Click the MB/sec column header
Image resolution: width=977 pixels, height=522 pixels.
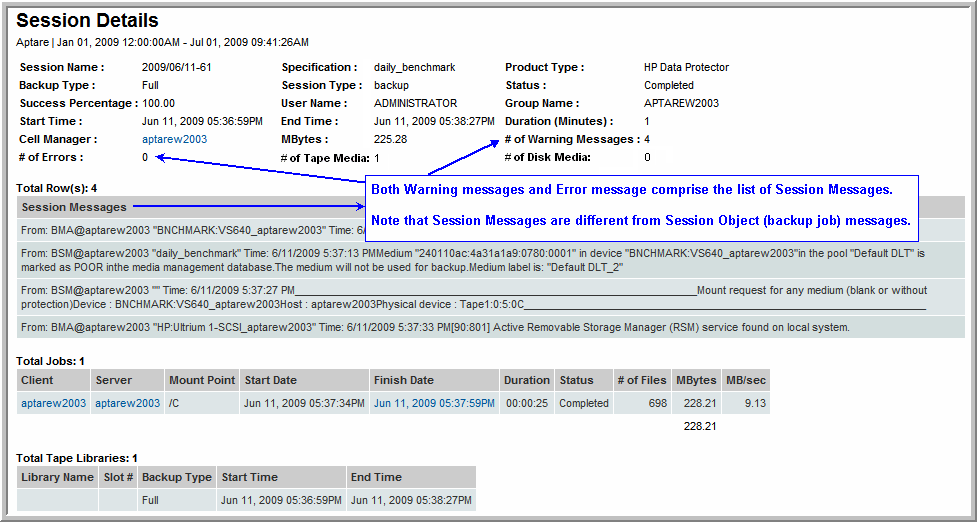coord(746,380)
